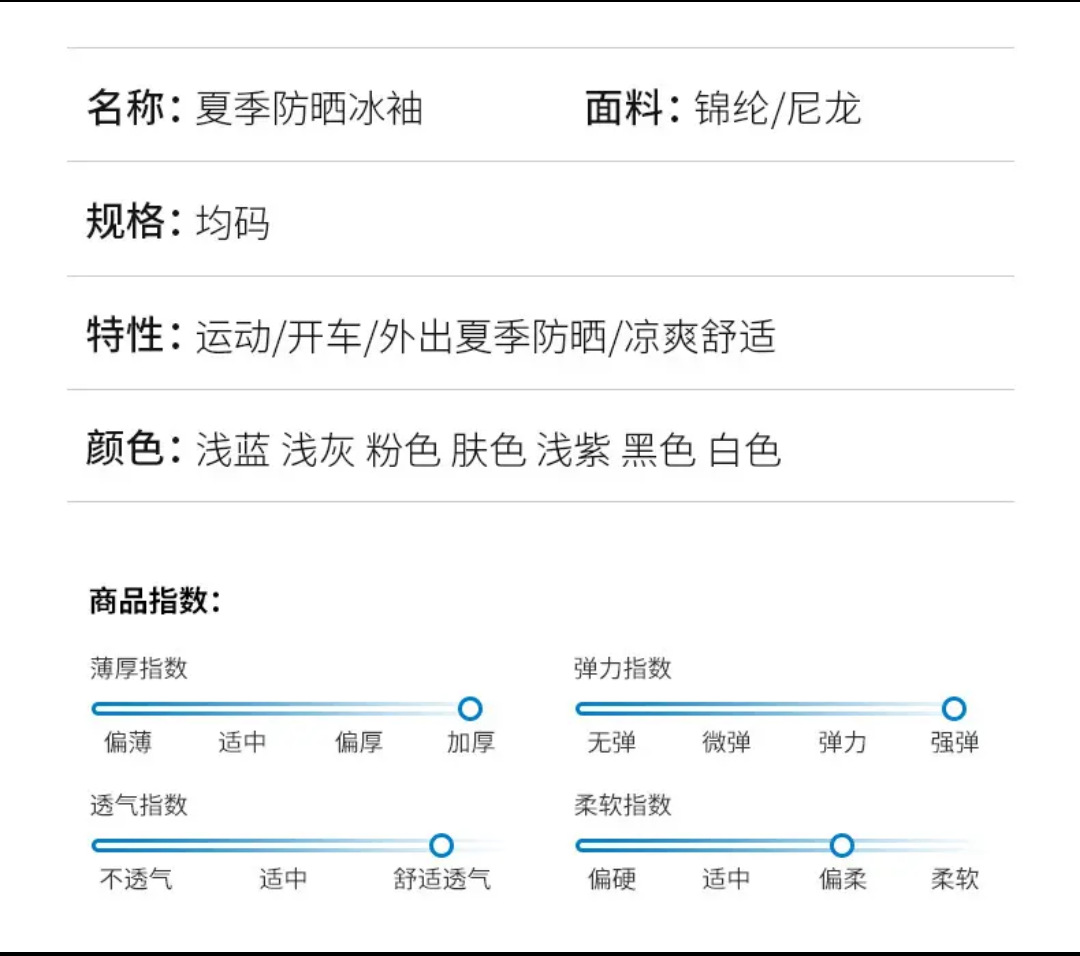Click the 透气指数 slider handle
Viewport: 1080px width, 956px height.
tap(441, 845)
